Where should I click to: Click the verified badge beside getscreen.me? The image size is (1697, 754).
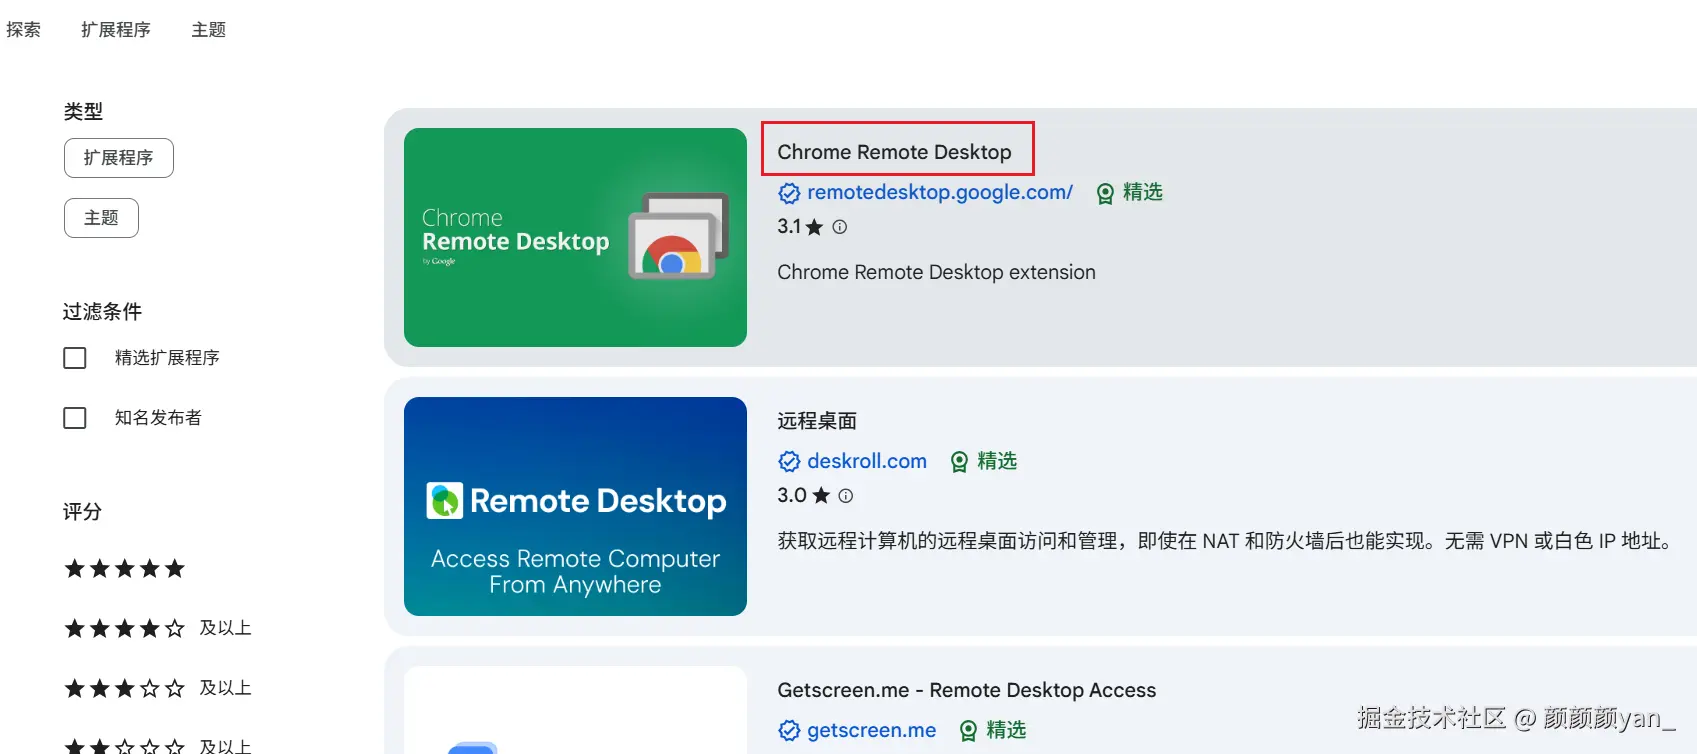[789, 731]
